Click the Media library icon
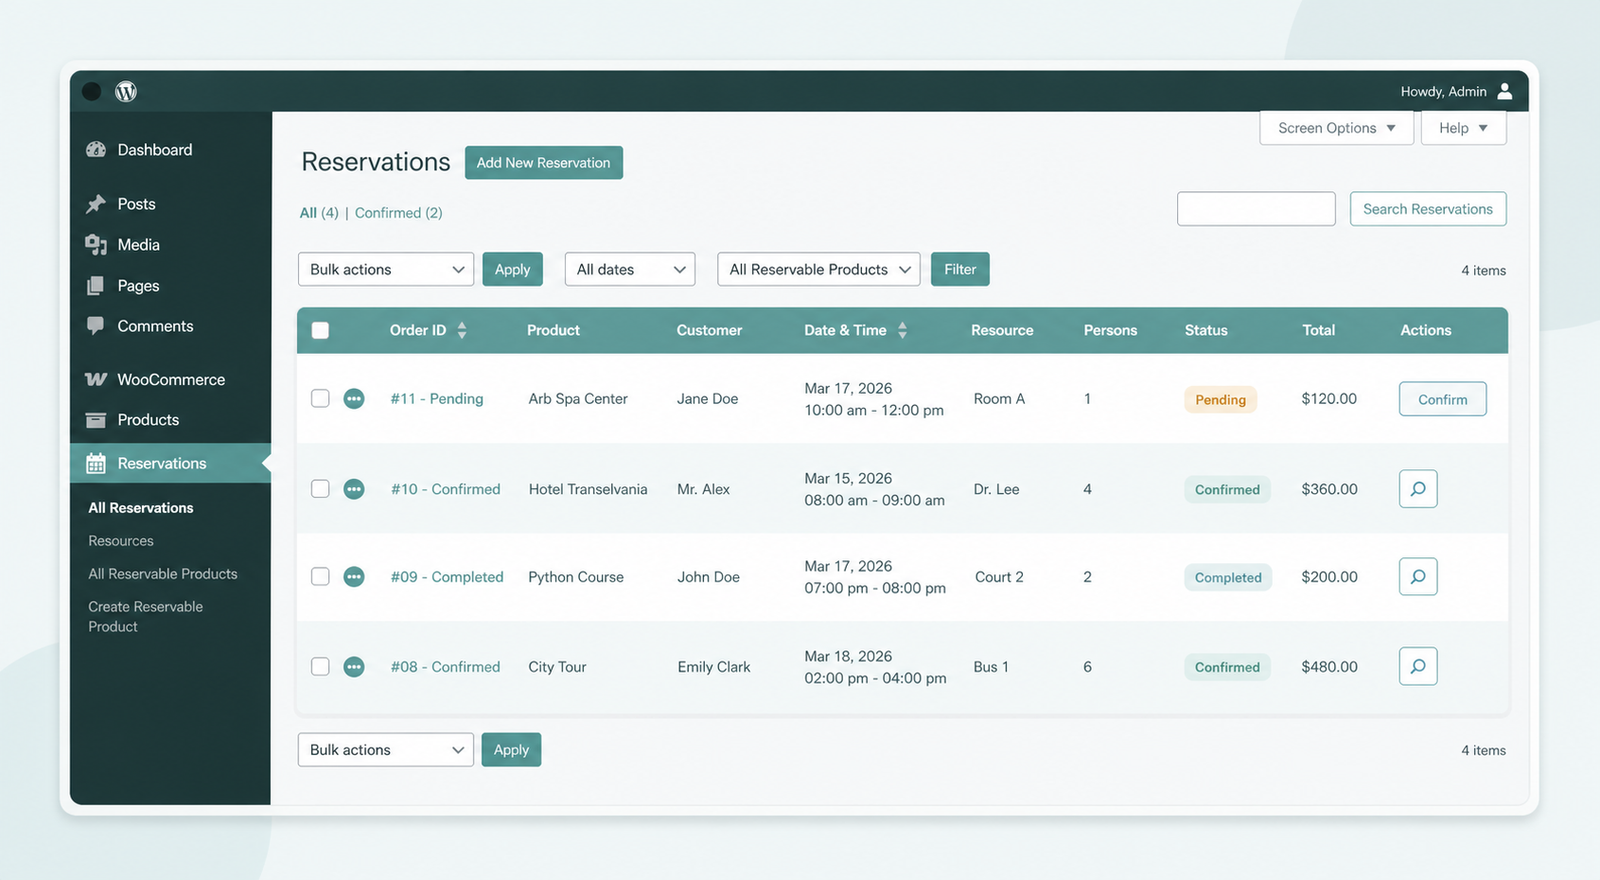Image resolution: width=1600 pixels, height=880 pixels. [96, 245]
